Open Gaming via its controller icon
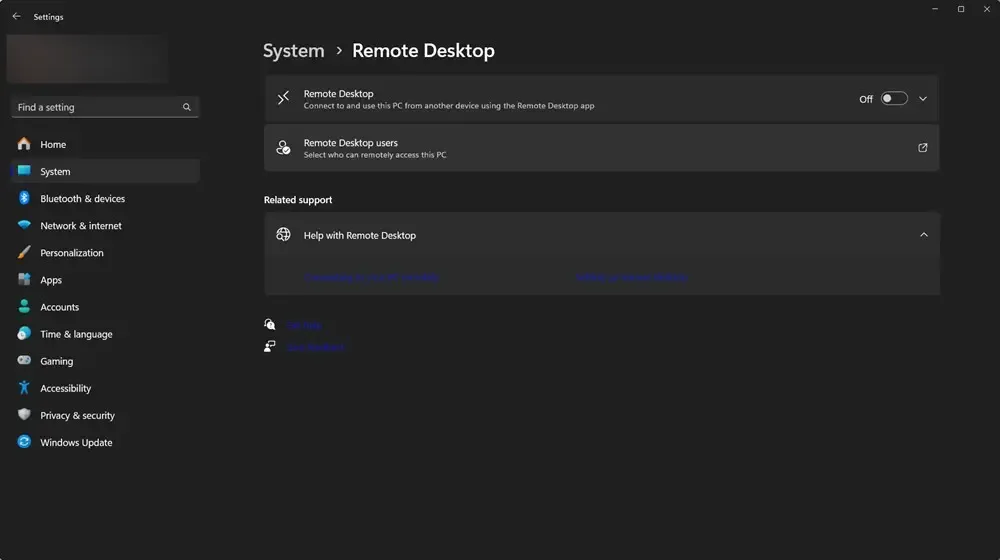The height and width of the screenshot is (560, 1000). [24, 360]
